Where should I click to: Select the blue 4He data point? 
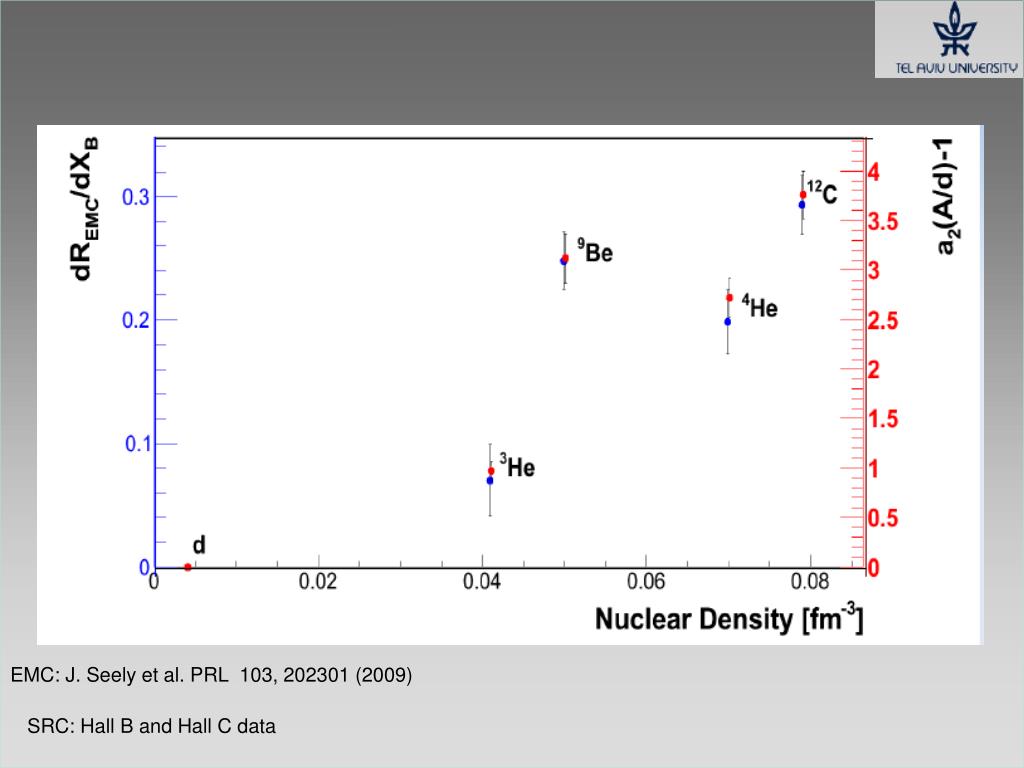tap(728, 321)
